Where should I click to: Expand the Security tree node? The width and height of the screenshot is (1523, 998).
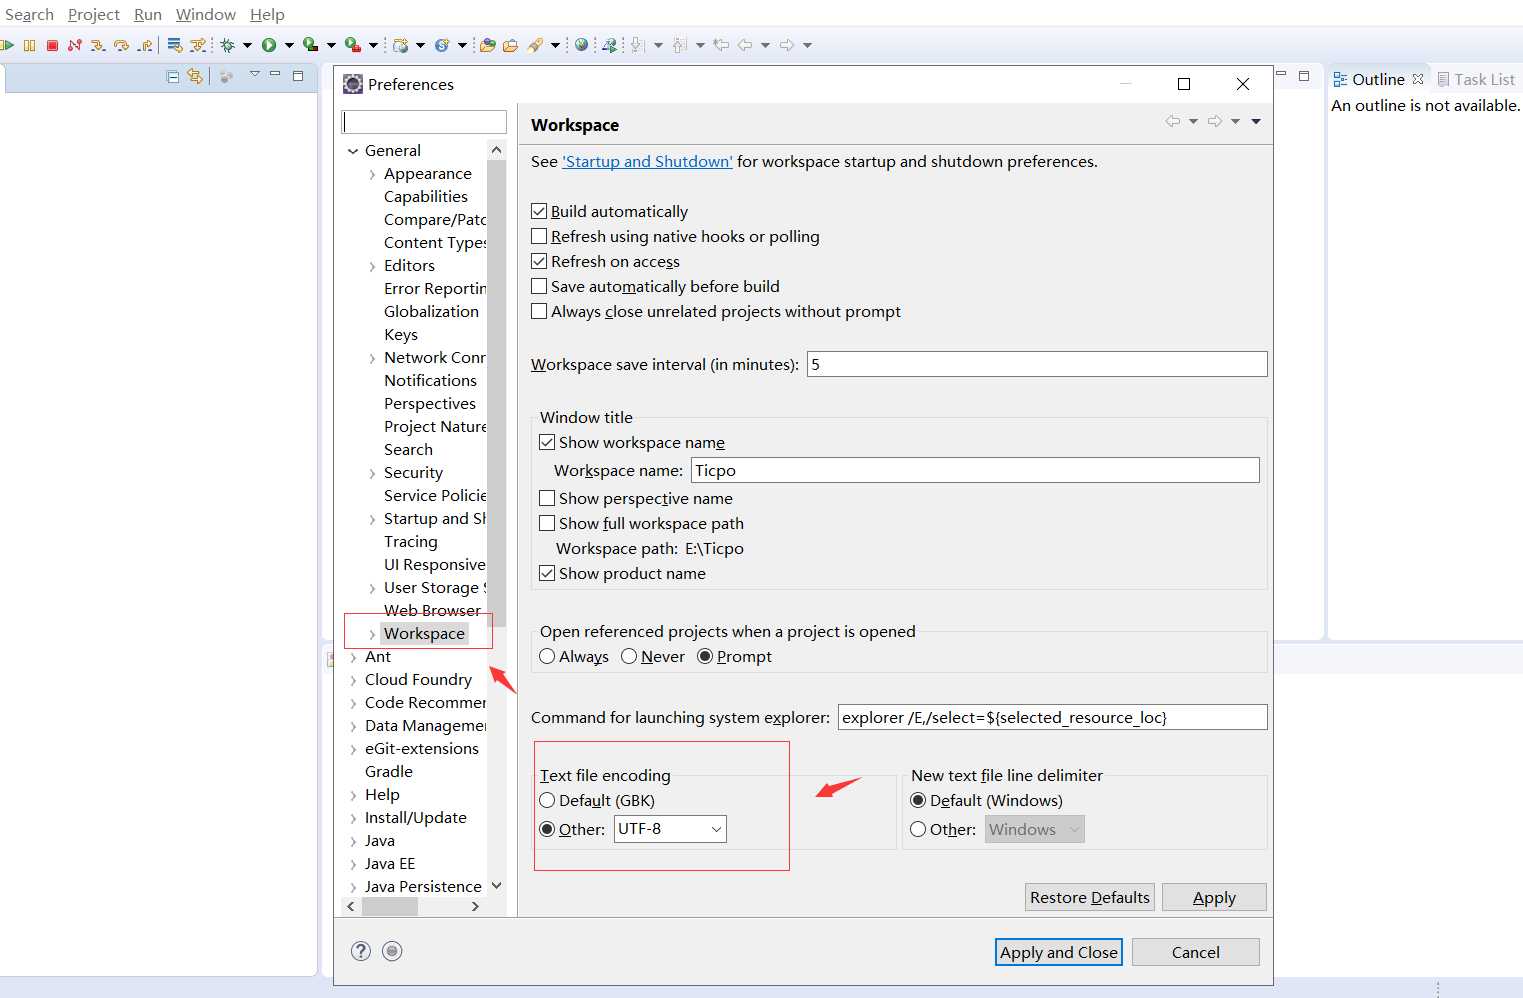coord(372,473)
